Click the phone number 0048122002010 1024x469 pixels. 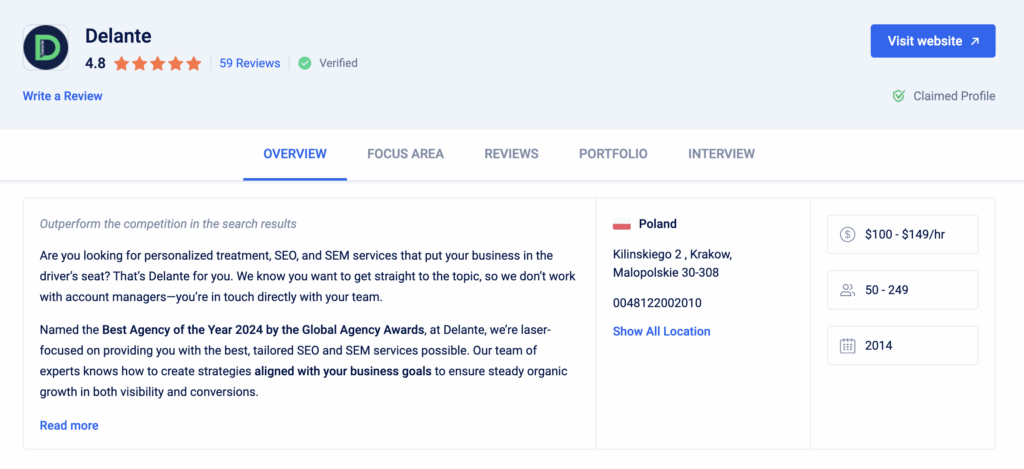click(x=657, y=303)
